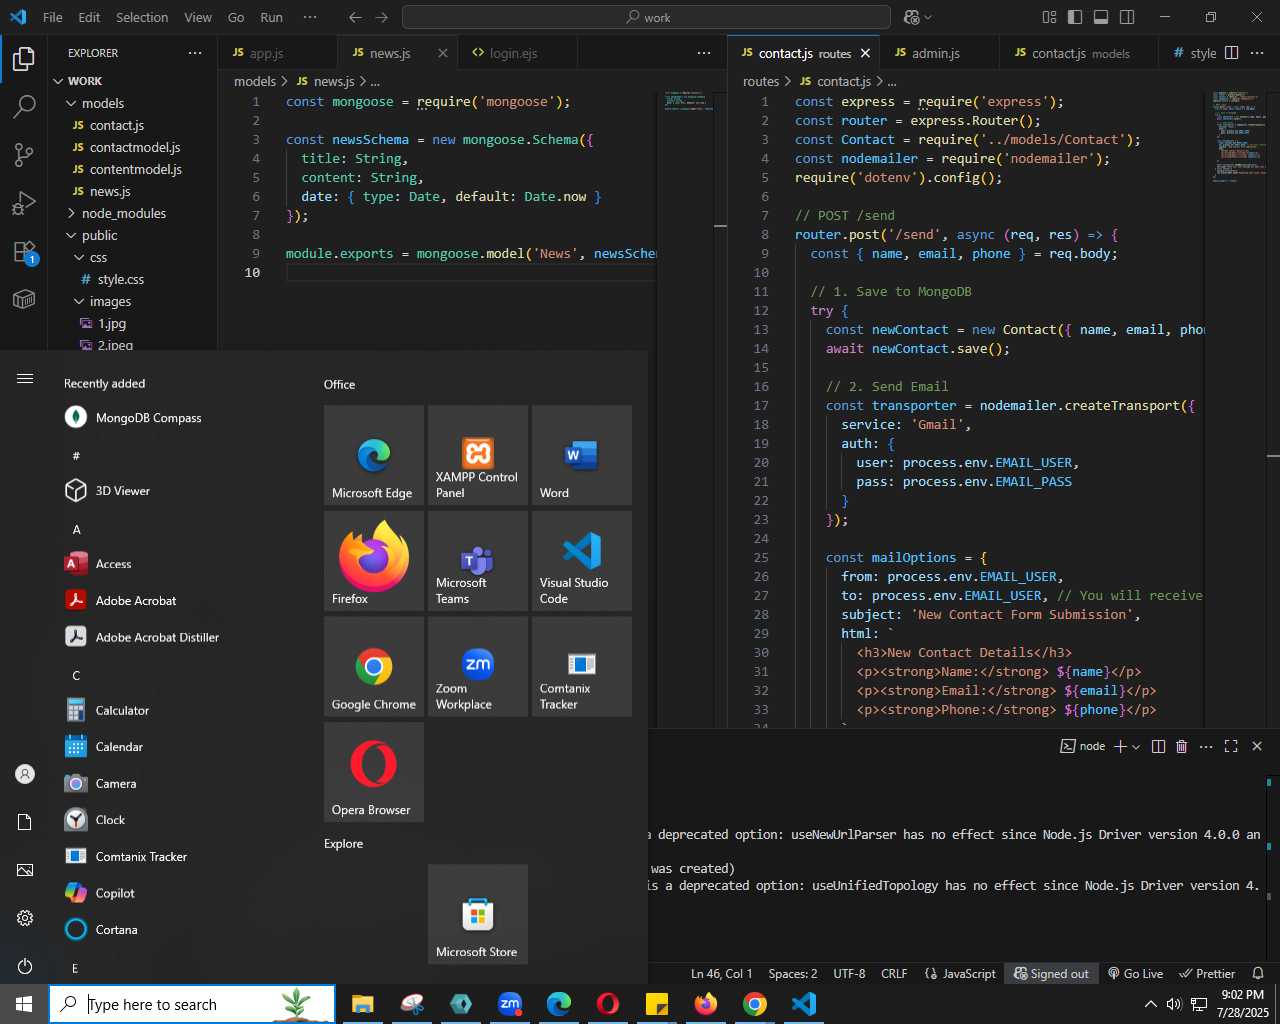Launch the Firefox tile
The height and width of the screenshot is (1024, 1280).
(374, 561)
